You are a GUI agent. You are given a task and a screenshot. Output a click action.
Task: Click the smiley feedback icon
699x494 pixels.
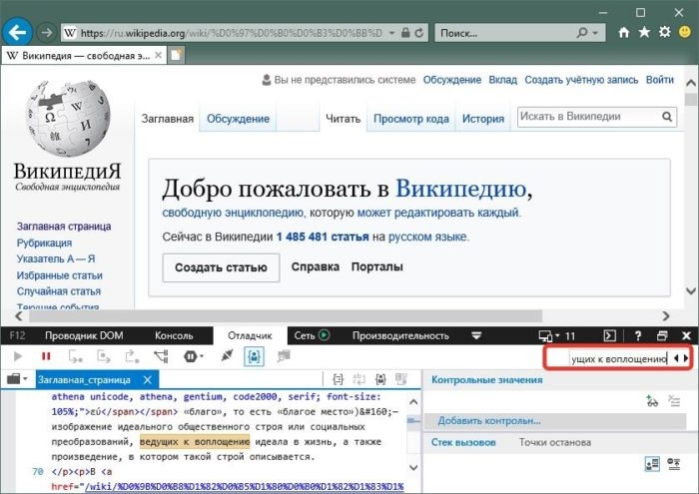(x=685, y=32)
